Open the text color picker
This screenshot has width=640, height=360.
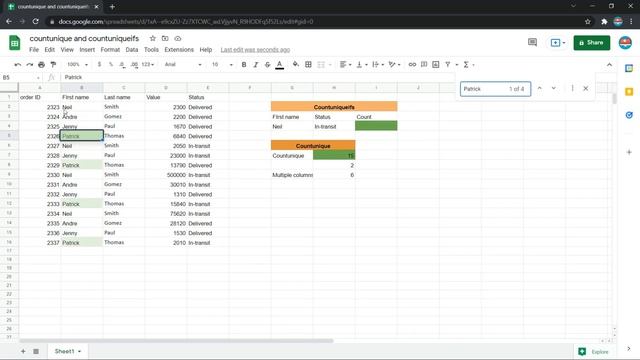[x=280, y=64]
